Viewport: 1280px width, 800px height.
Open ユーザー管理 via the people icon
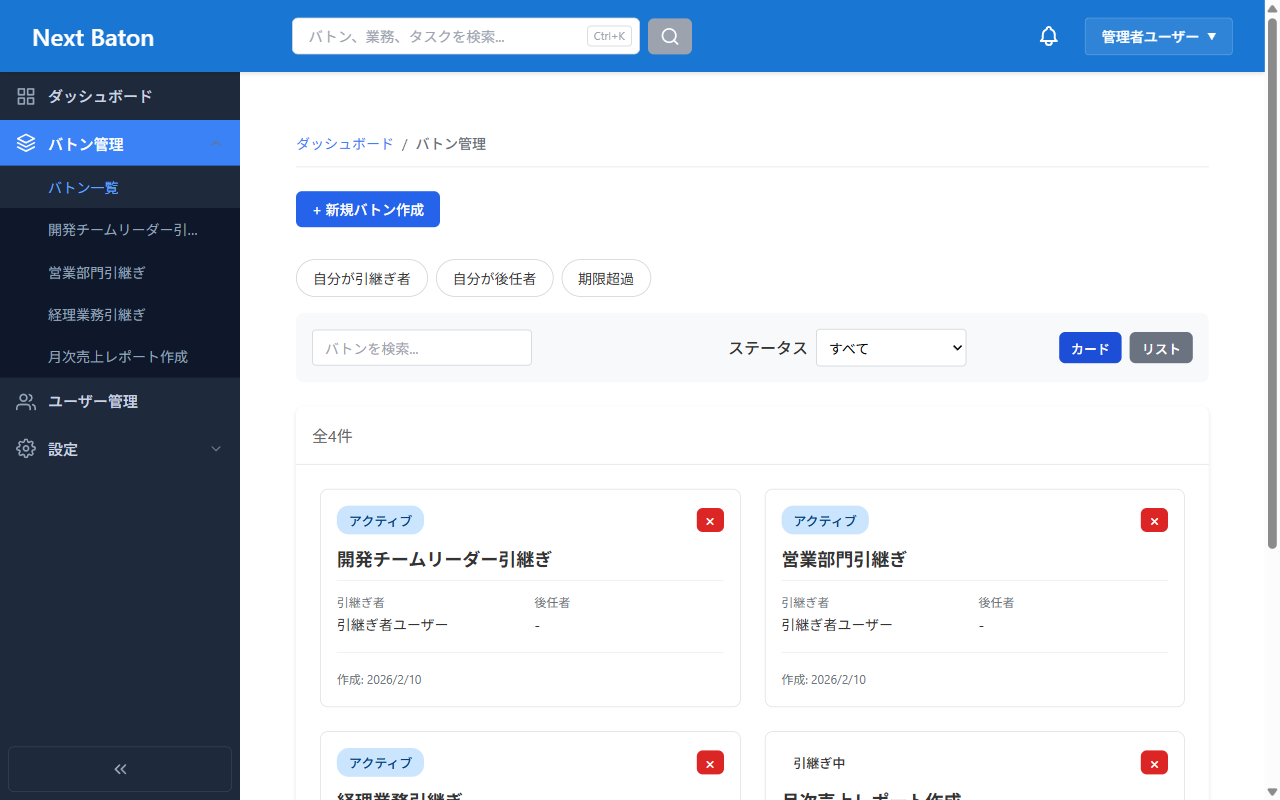point(26,401)
